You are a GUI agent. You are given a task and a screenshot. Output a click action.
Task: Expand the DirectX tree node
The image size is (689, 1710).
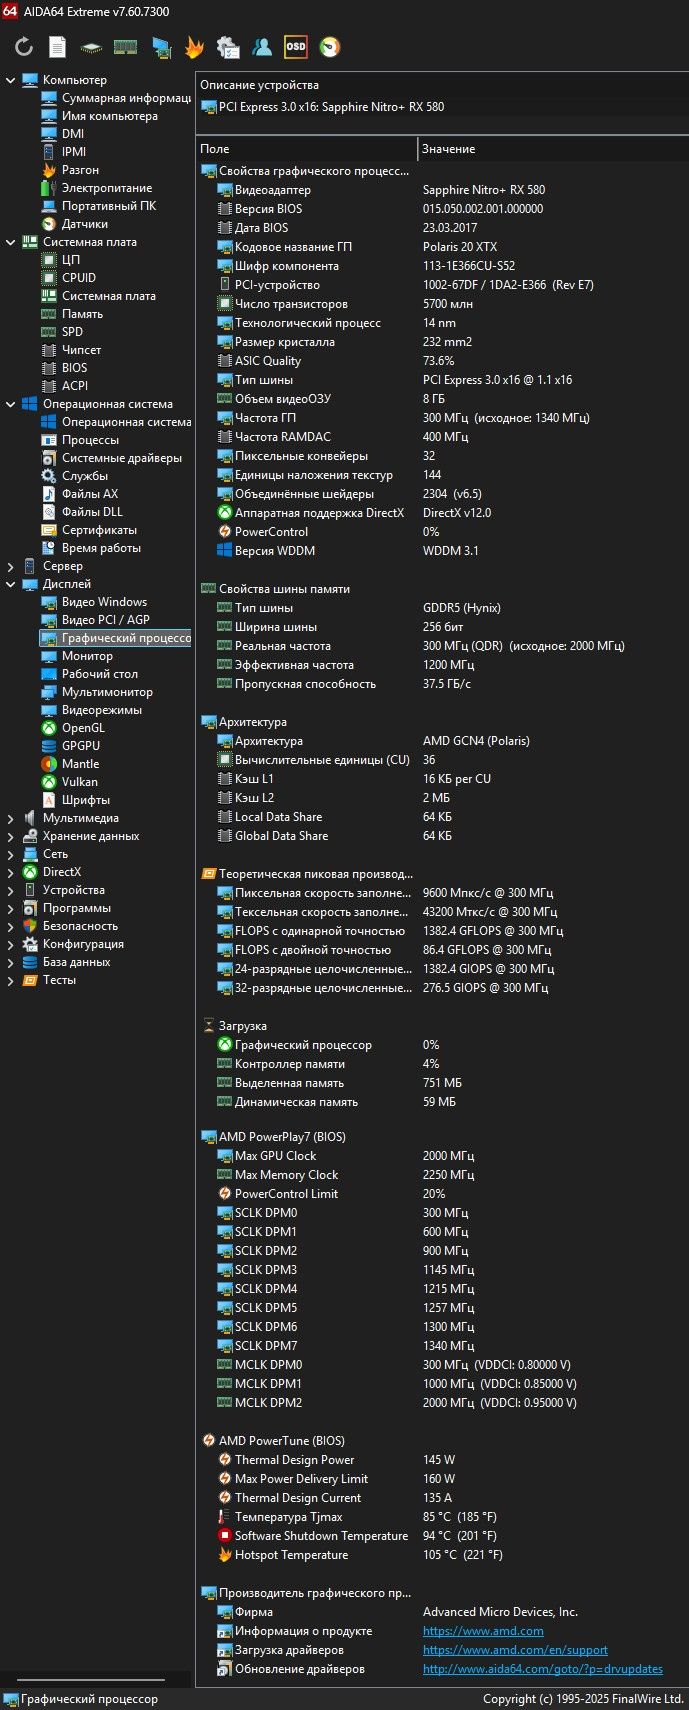11,872
